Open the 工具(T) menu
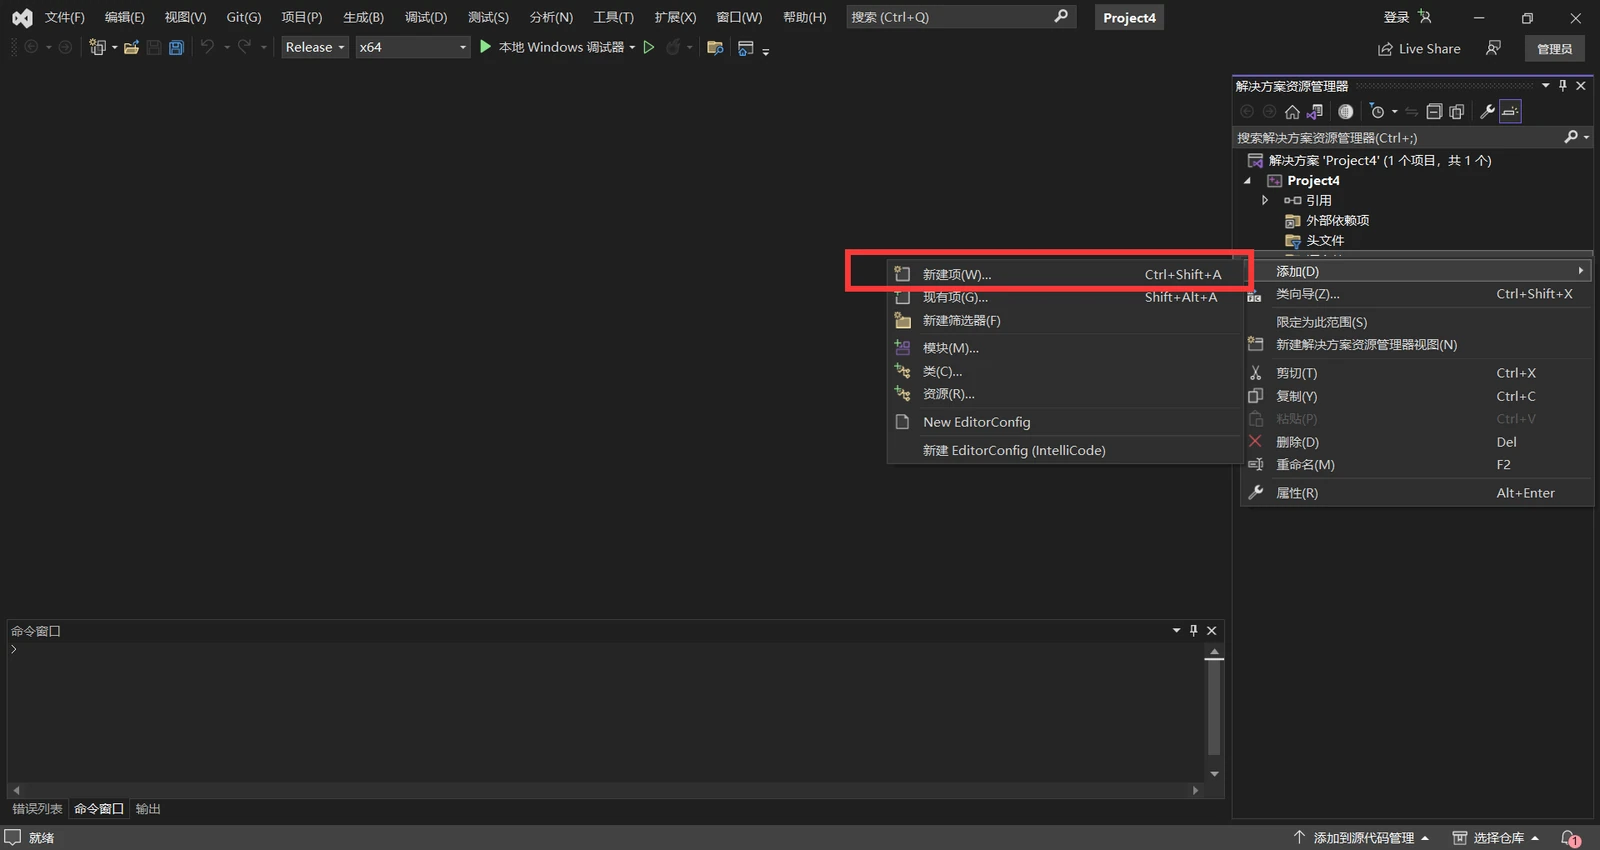The height and width of the screenshot is (850, 1600). [x=613, y=17]
